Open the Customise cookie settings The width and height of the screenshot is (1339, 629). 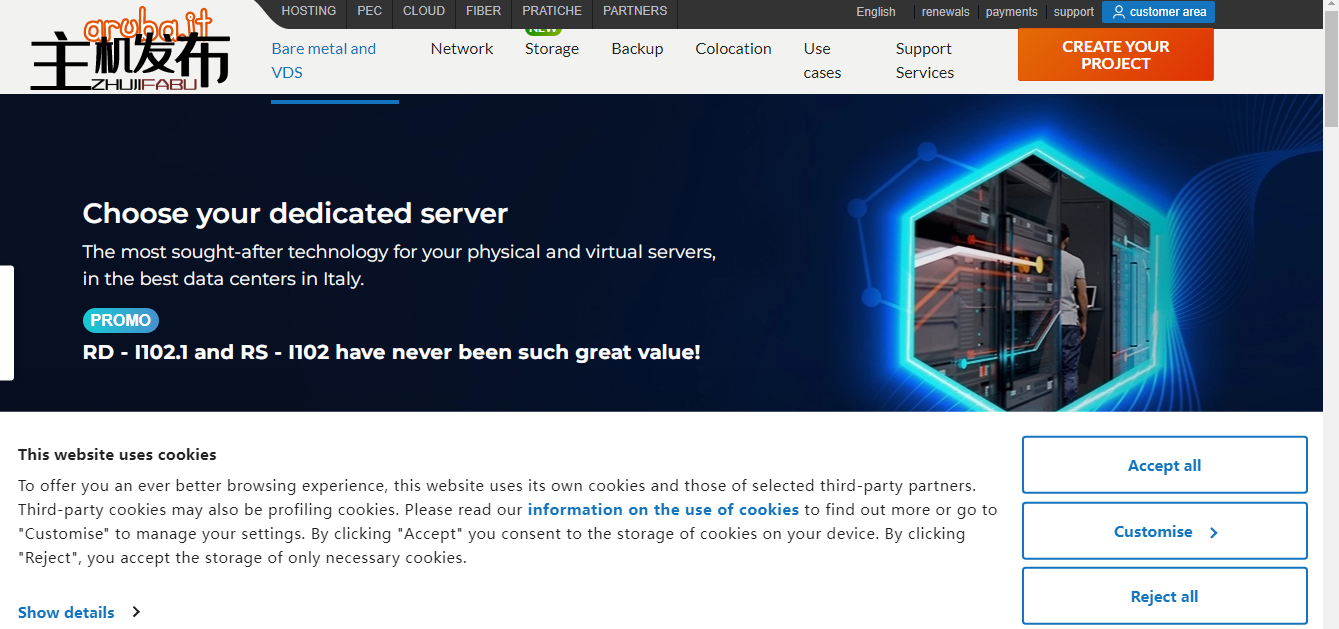pos(1164,531)
